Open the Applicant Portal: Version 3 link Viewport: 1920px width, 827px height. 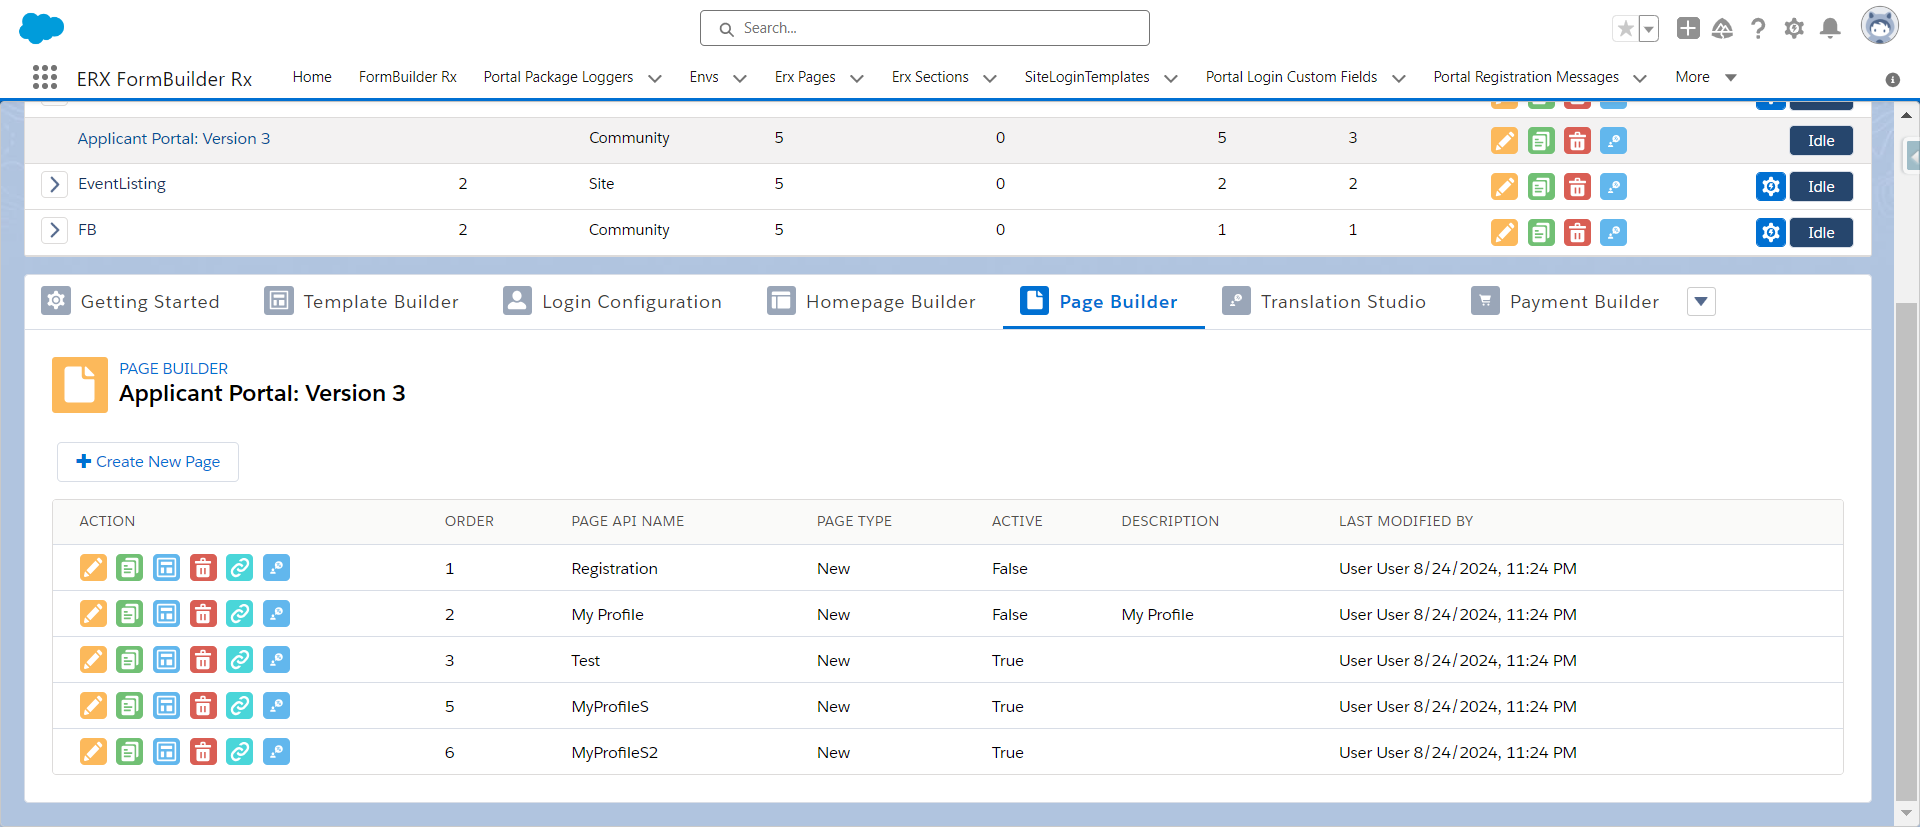174,139
